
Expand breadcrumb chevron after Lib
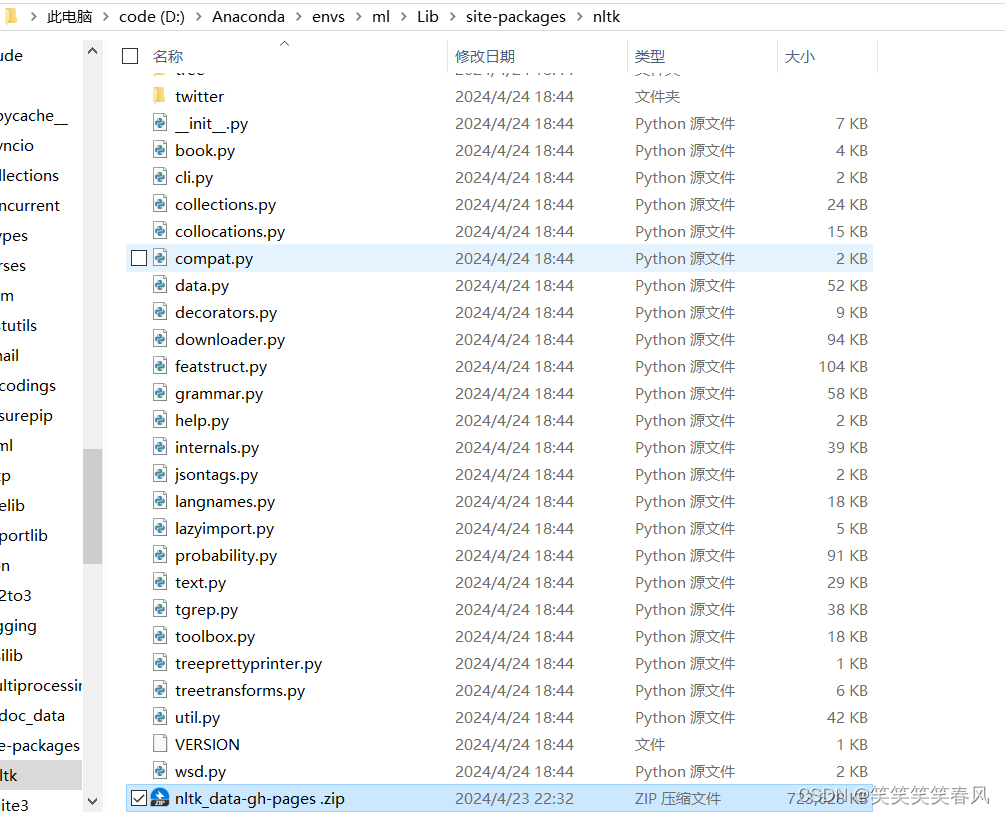453,17
